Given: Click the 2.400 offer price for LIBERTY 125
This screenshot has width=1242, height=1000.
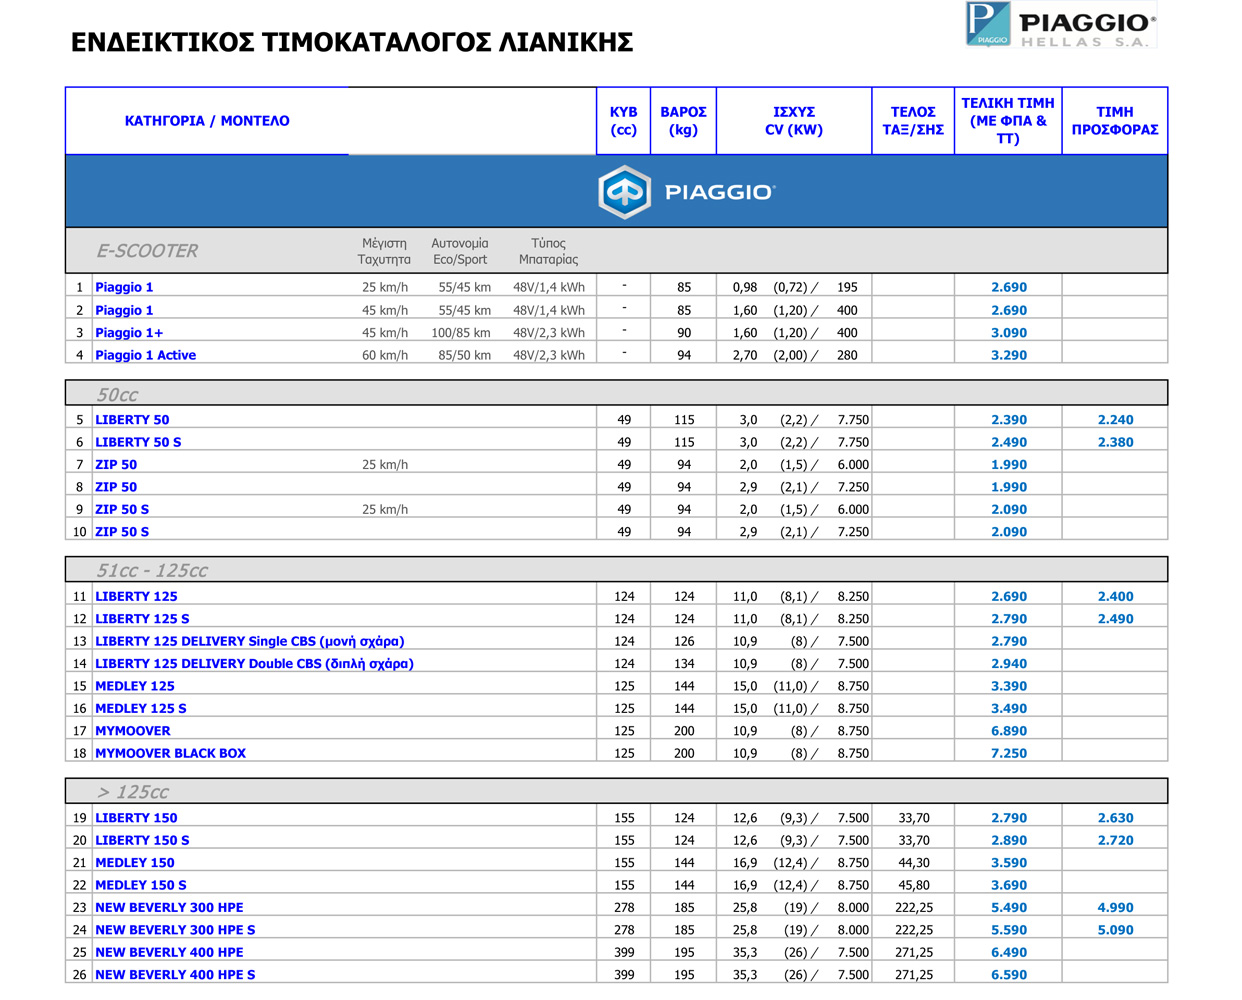Looking at the screenshot, I should point(1116,597).
